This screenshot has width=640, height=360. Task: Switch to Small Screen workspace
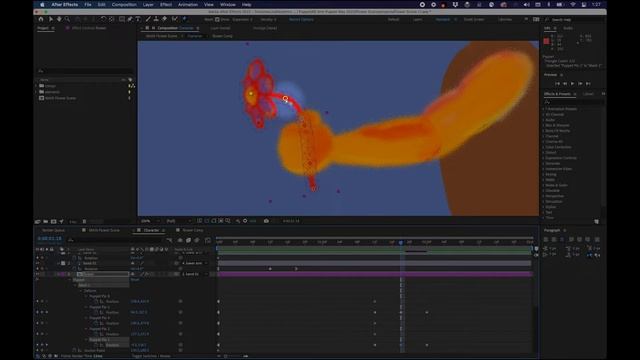point(474,19)
